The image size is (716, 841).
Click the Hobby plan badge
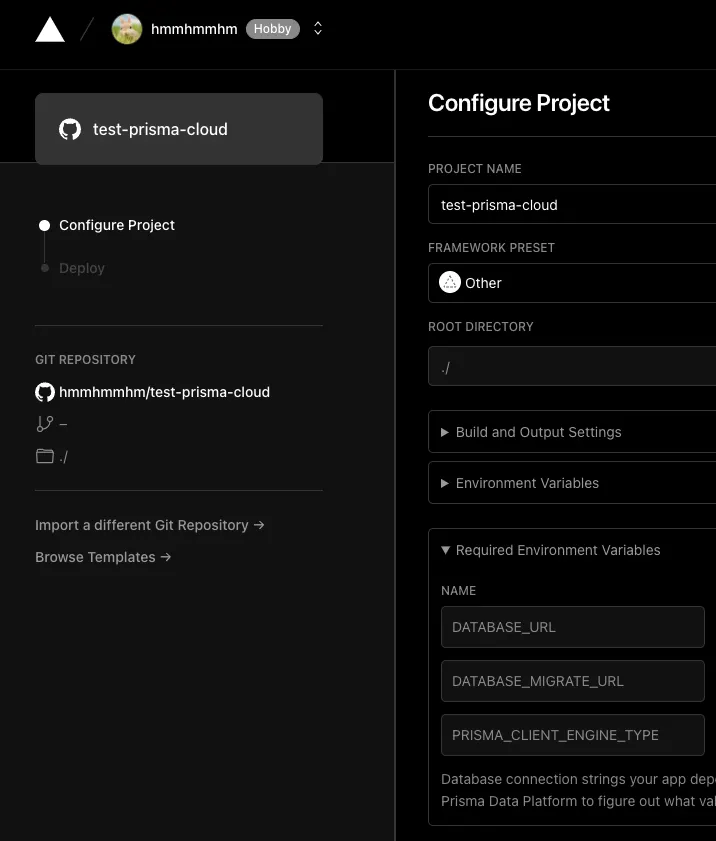click(273, 29)
